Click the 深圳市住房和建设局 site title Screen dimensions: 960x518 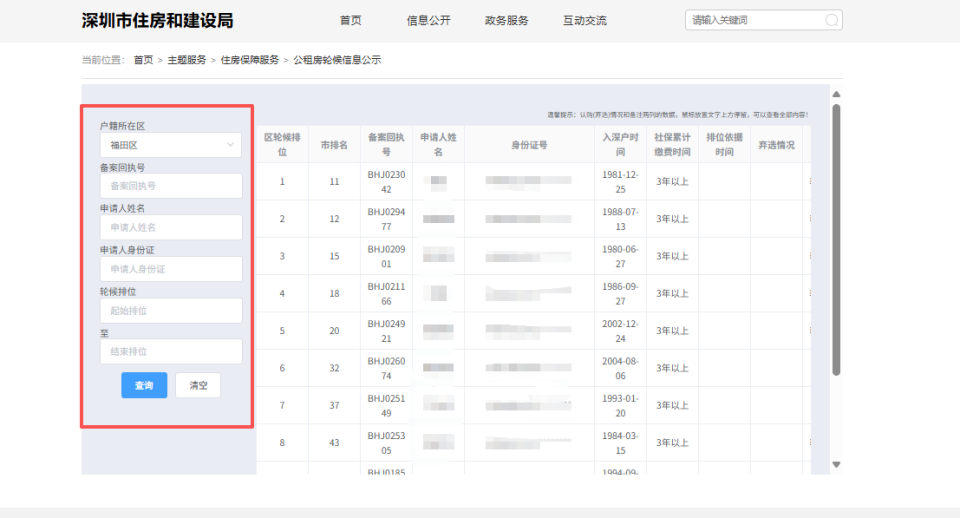tap(157, 20)
